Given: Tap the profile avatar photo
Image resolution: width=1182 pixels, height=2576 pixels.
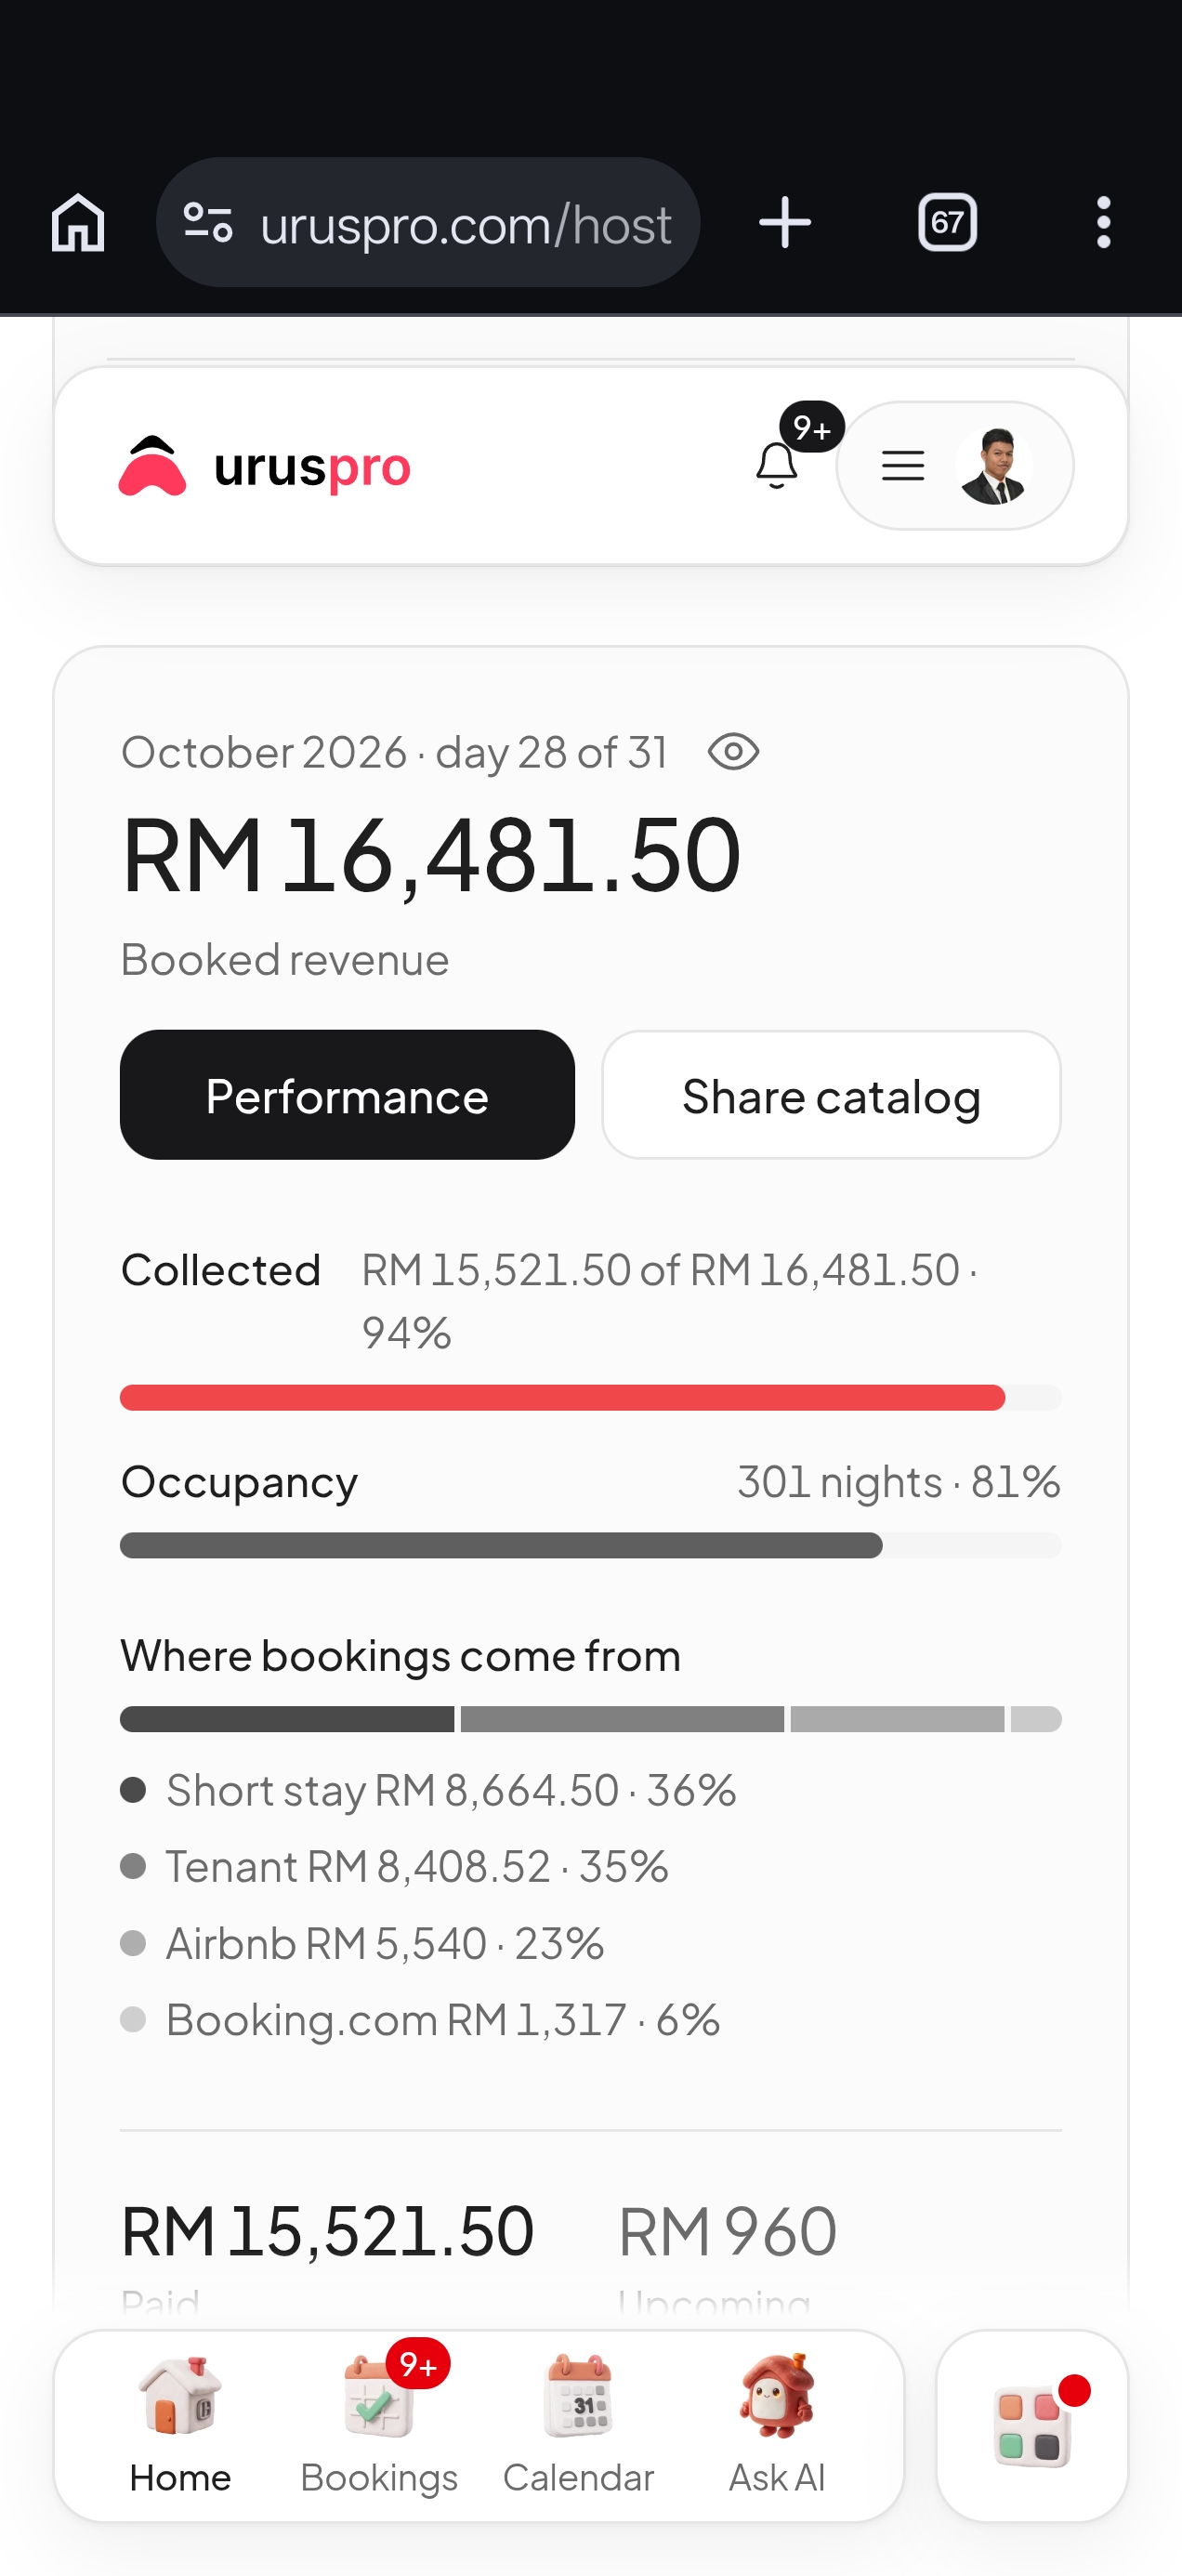Looking at the screenshot, I should click(x=993, y=466).
